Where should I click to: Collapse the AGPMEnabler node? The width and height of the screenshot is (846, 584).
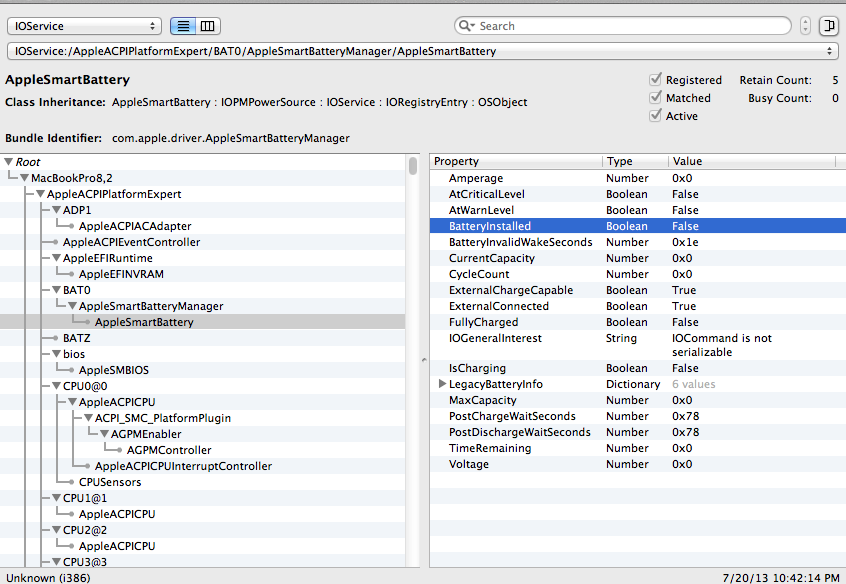[x=104, y=434]
